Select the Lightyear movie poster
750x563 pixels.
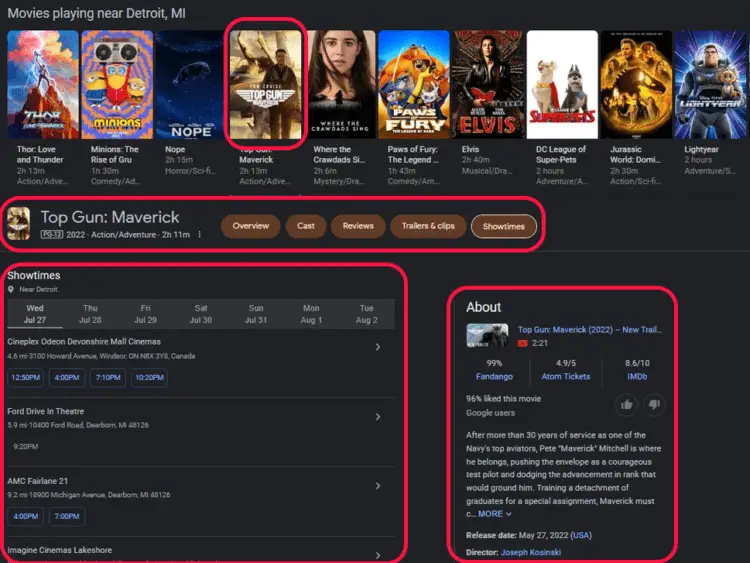[x=711, y=85]
